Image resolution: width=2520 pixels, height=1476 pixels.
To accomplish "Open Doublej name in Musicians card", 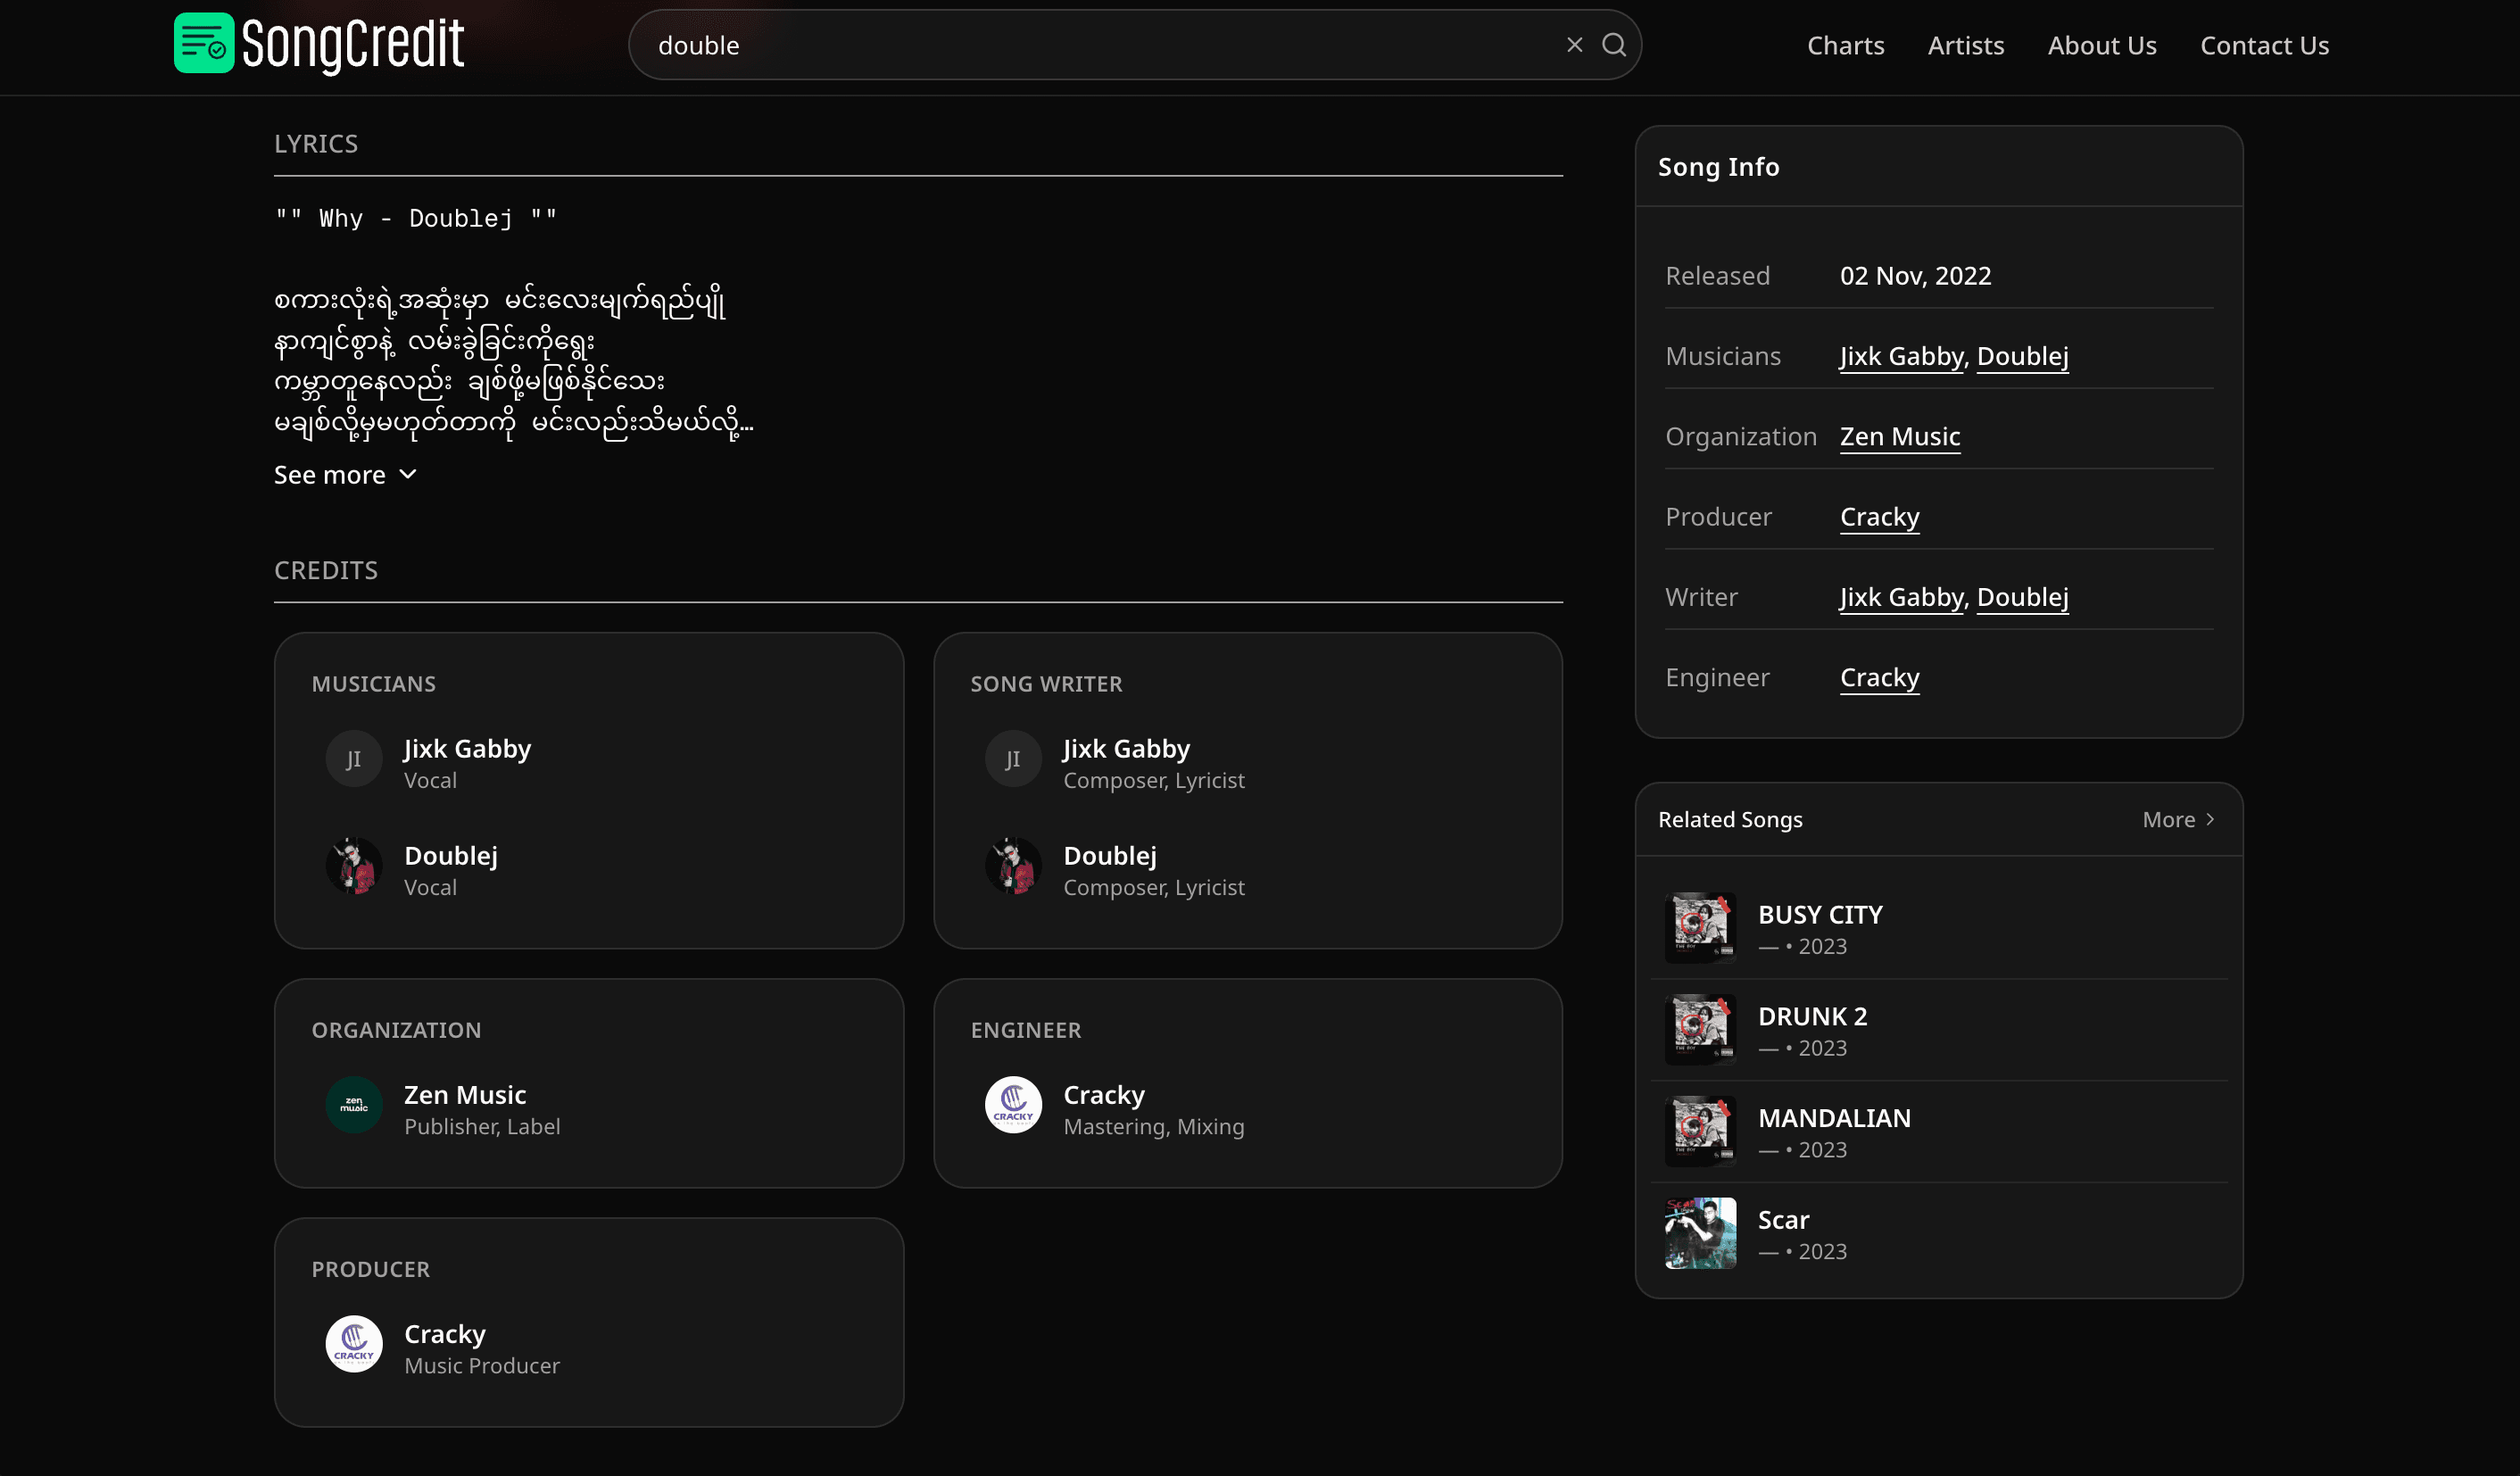I will 451,855.
